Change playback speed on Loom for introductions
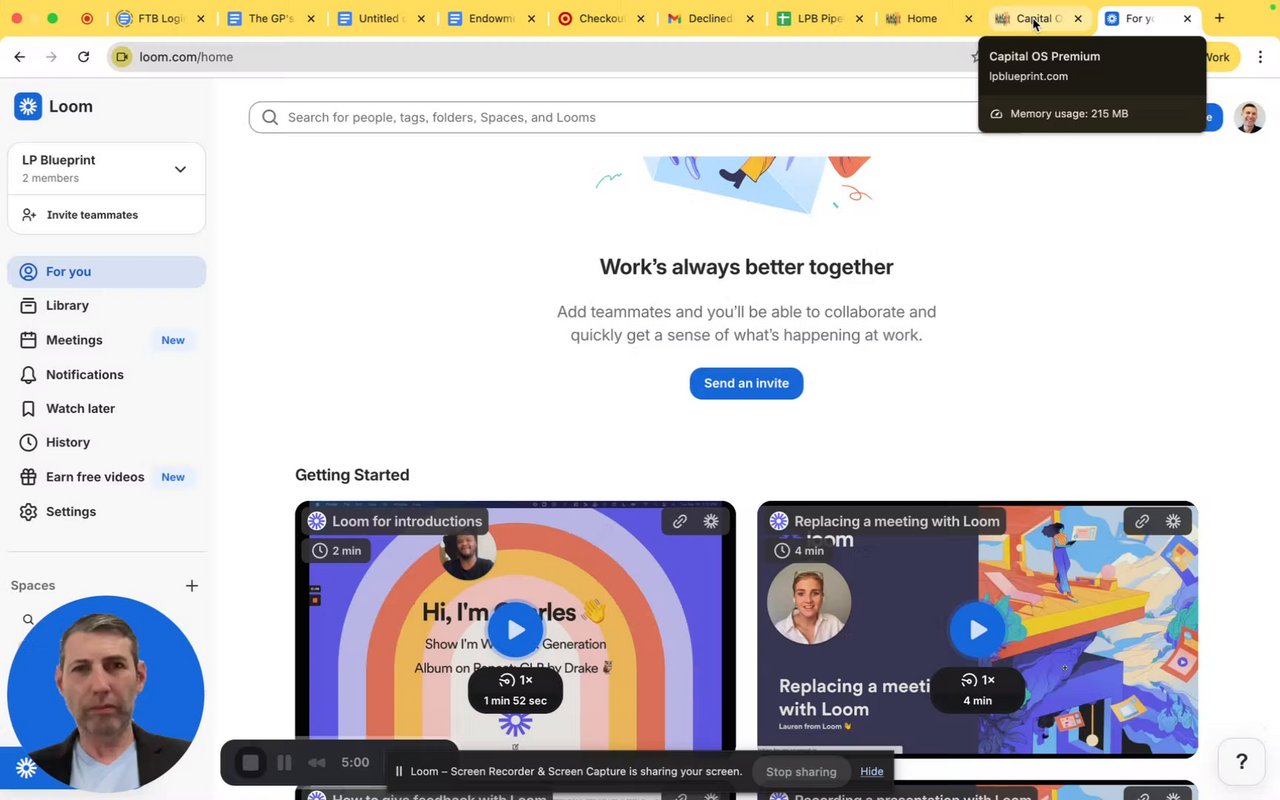Screen dimensions: 1280x800 [x=515, y=680]
